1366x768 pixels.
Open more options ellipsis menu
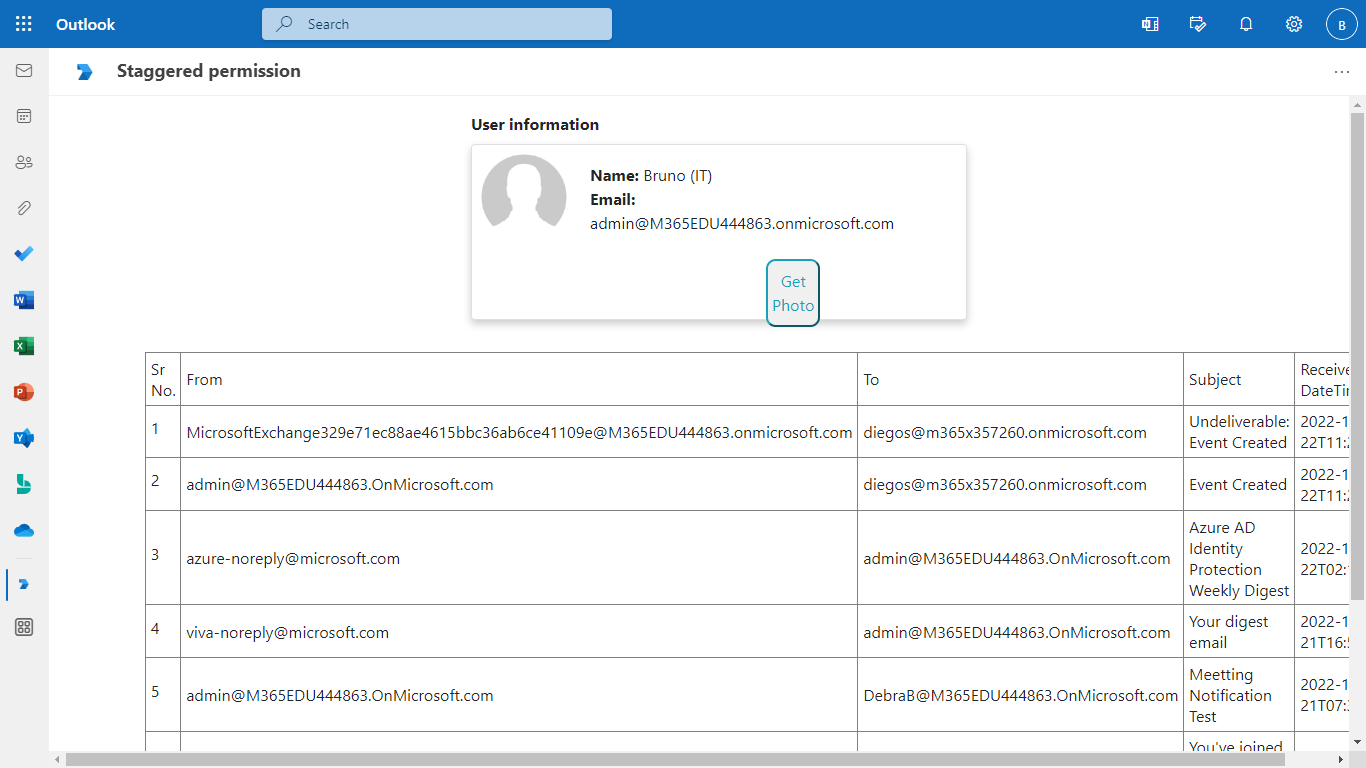click(x=1342, y=72)
